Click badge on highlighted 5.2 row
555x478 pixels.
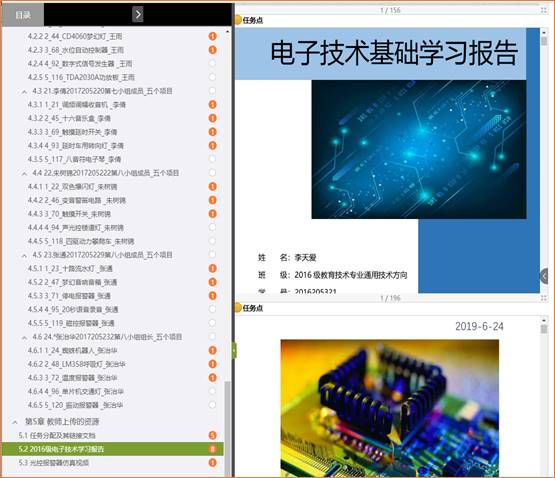[212, 449]
